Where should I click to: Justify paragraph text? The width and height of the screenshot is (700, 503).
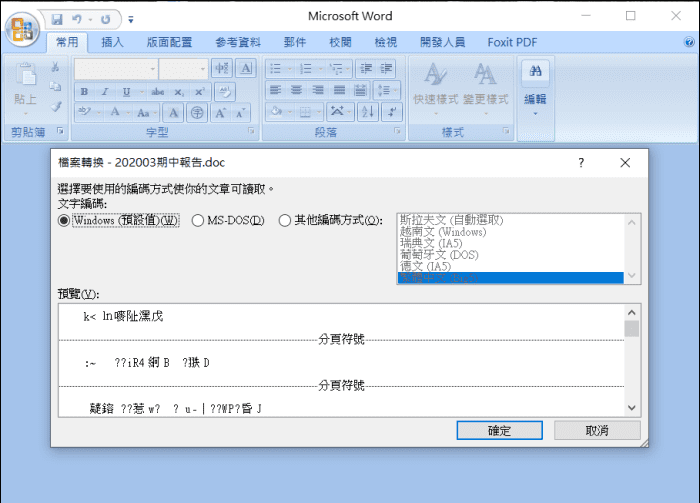339,91
